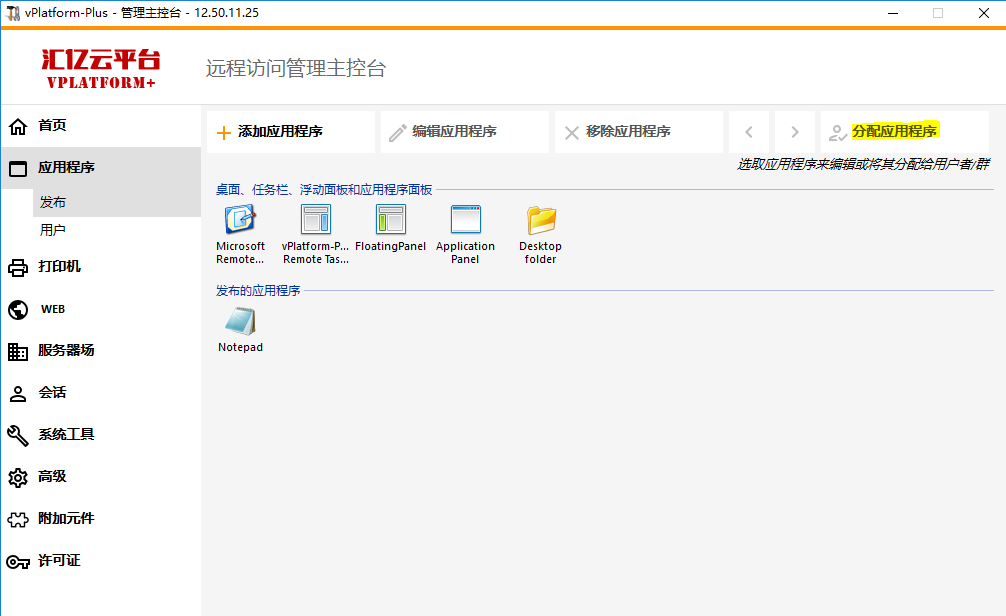Image resolution: width=1006 pixels, height=616 pixels.
Task: Open the WEB section with globe icon
Action: (52, 309)
